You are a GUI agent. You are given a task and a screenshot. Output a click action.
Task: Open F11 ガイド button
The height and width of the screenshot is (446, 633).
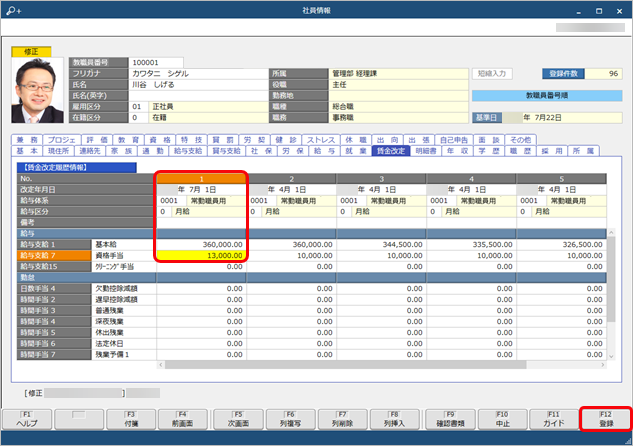pyautogui.click(x=553, y=419)
